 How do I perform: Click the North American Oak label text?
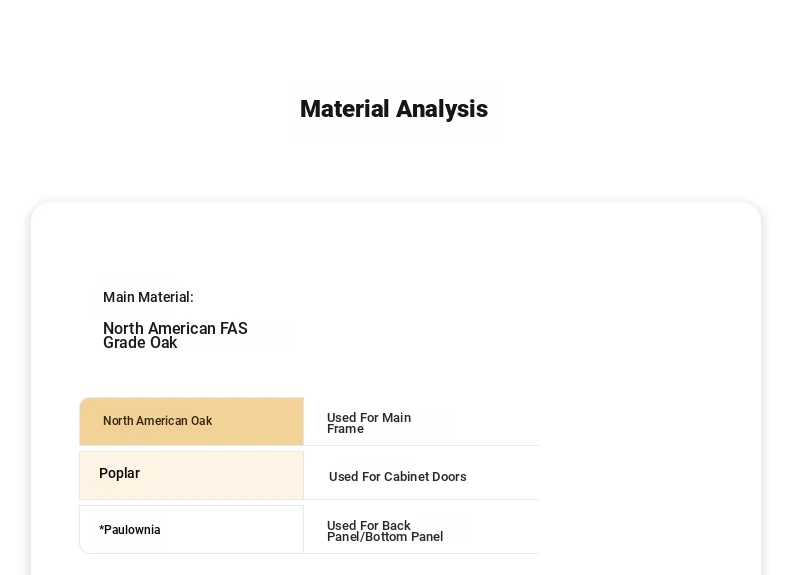pyautogui.click(x=157, y=421)
